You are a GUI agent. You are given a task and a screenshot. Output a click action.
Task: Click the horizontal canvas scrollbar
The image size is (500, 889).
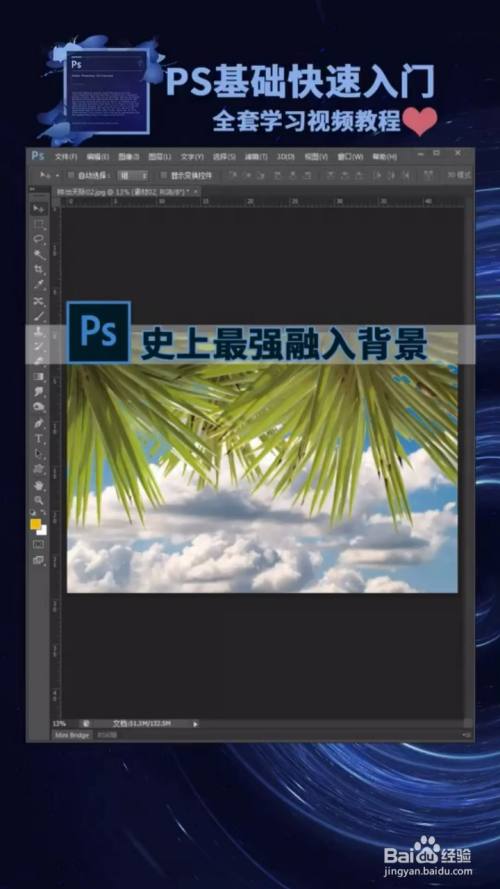click(332, 724)
